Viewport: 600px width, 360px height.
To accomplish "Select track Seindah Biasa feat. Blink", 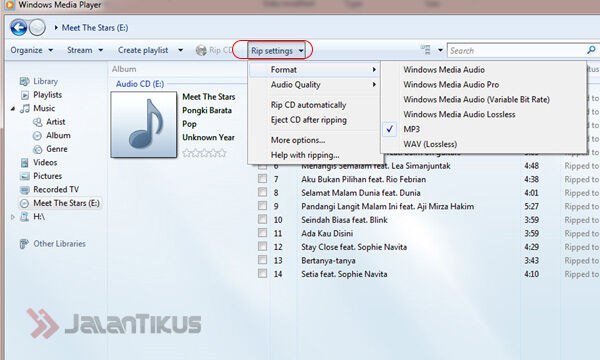I will 344,220.
